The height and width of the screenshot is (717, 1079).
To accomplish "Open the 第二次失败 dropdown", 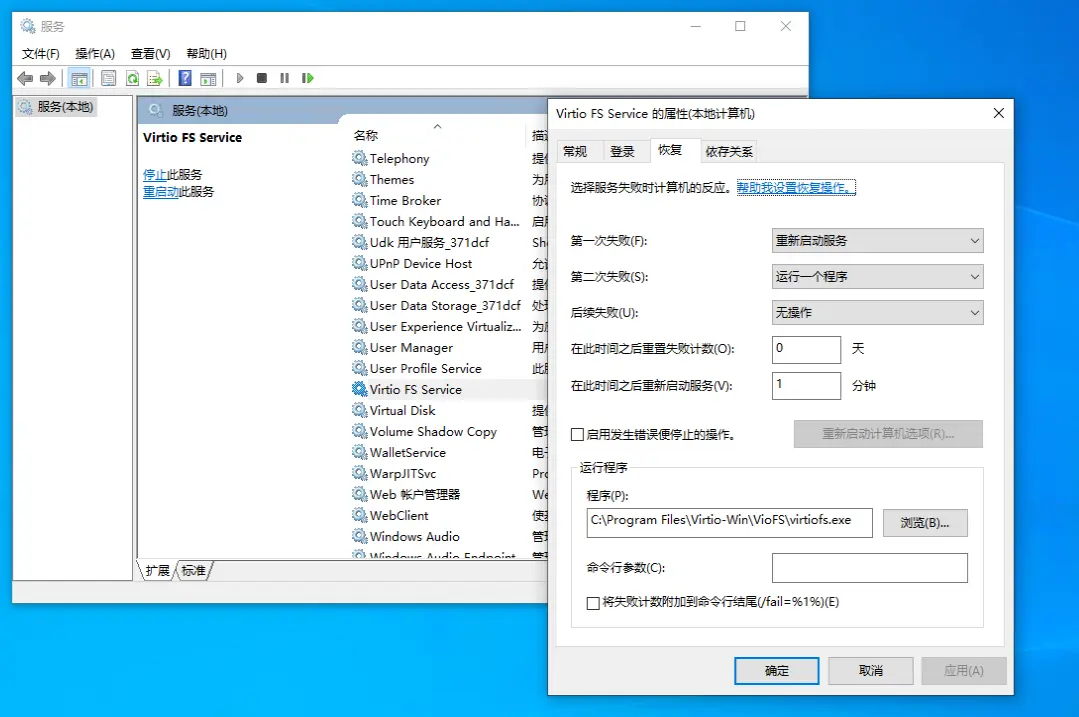I will coord(972,276).
